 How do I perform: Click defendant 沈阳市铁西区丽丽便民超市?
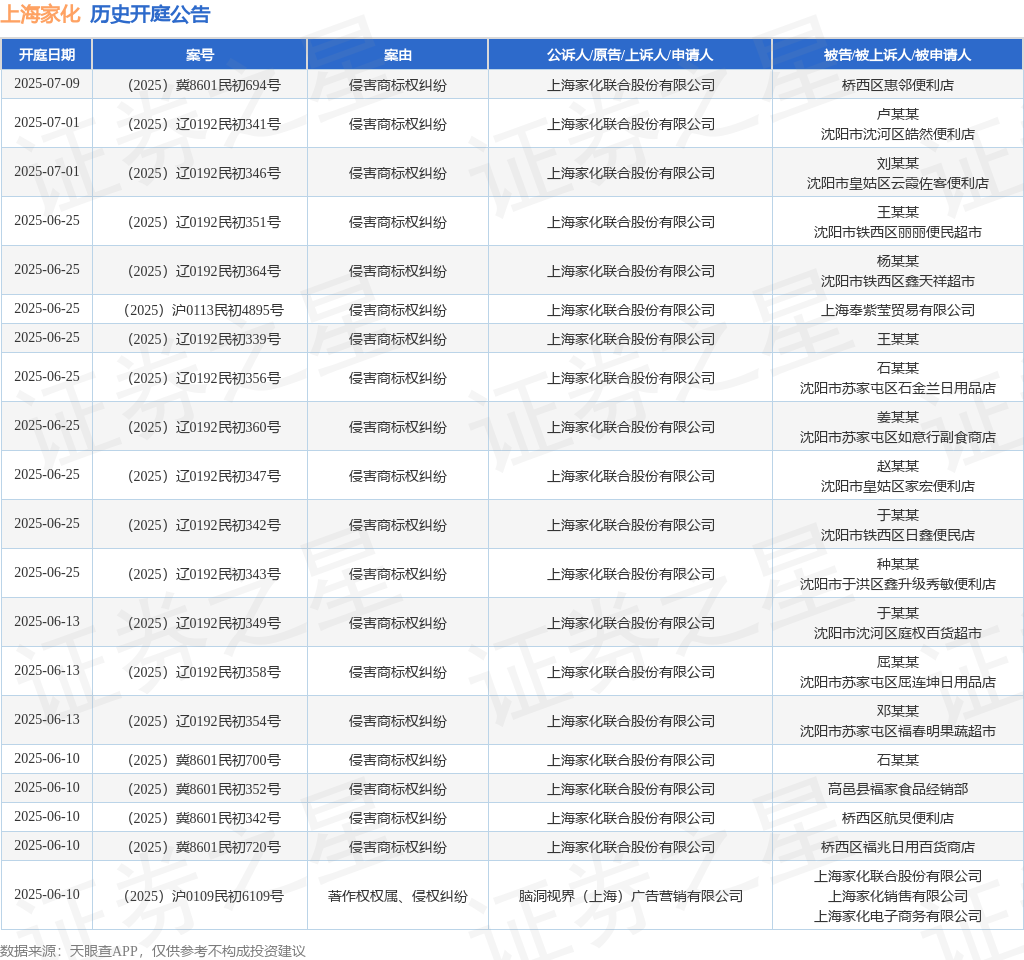(897, 232)
